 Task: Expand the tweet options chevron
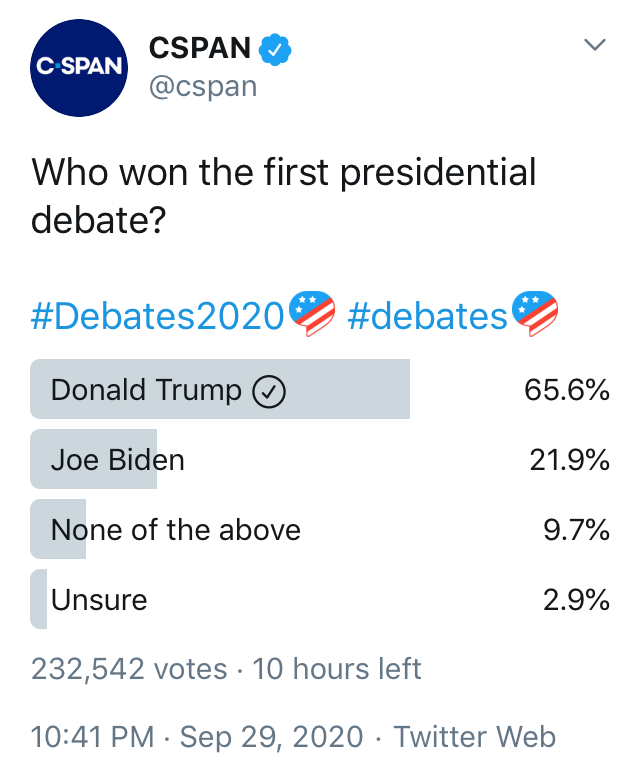(x=595, y=45)
